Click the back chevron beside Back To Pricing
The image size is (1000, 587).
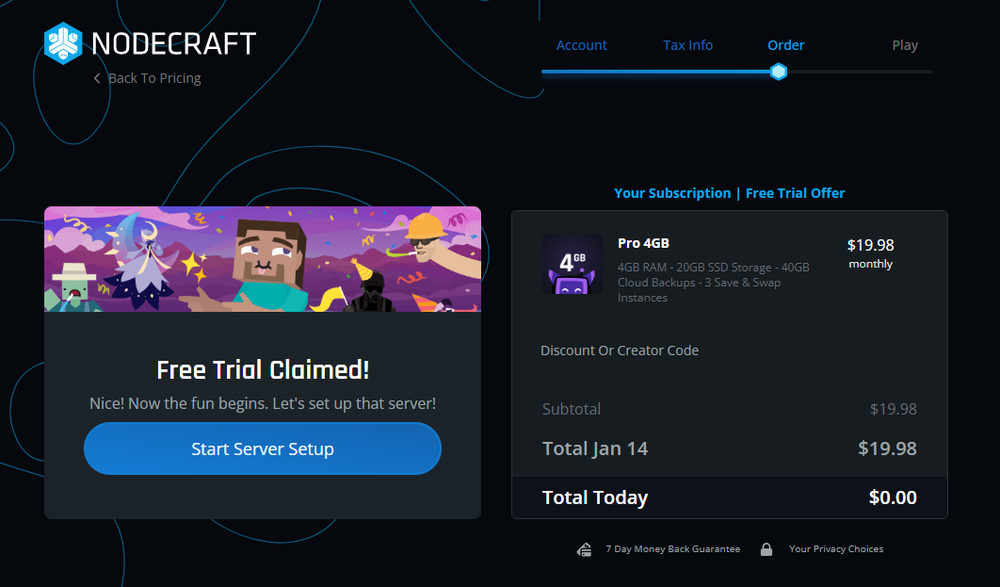coord(96,78)
